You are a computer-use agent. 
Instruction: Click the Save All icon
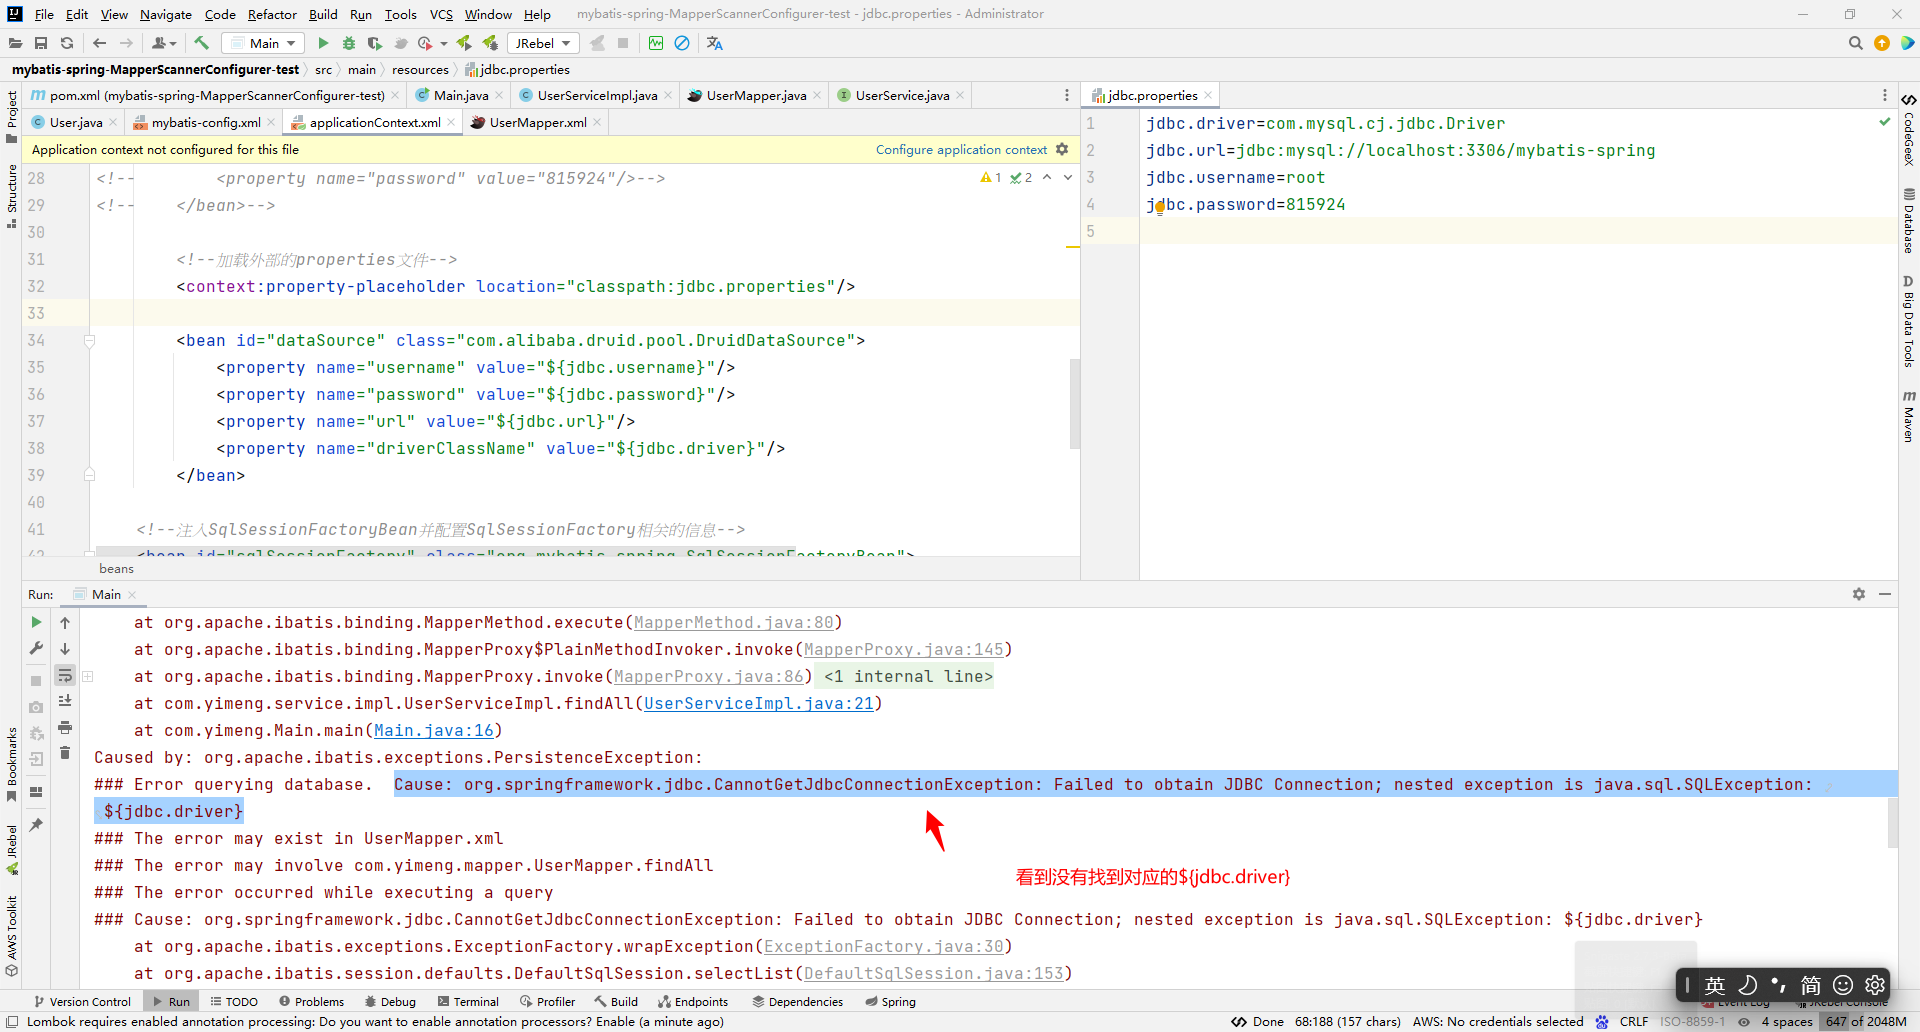click(x=41, y=43)
